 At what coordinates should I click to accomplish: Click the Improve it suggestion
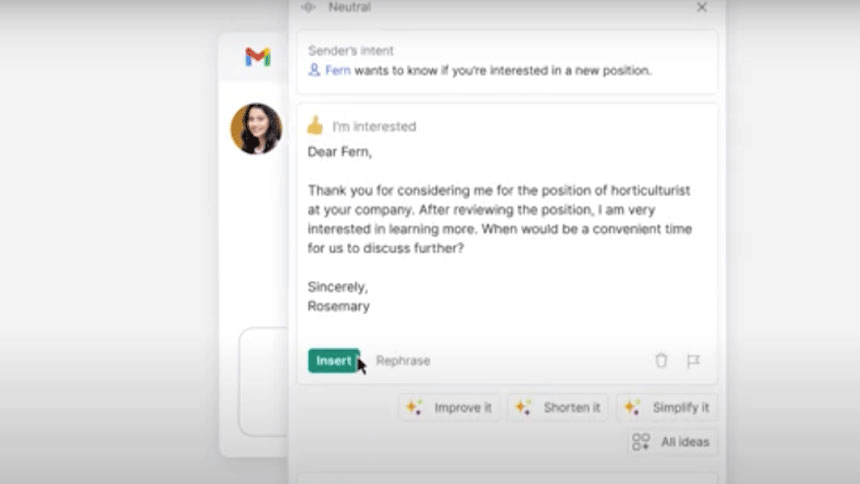pos(451,408)
